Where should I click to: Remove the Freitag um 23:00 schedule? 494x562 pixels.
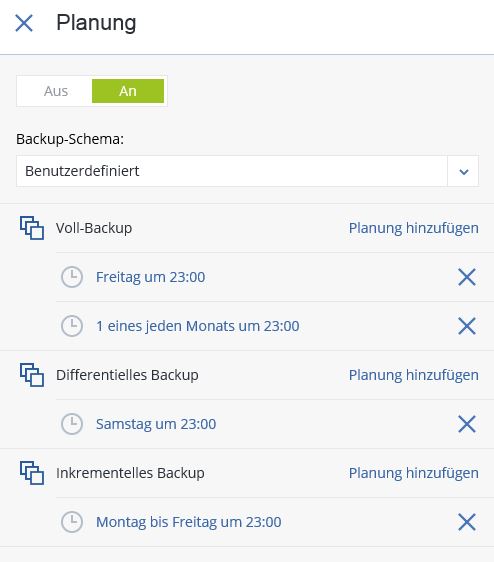click(467, 277)
